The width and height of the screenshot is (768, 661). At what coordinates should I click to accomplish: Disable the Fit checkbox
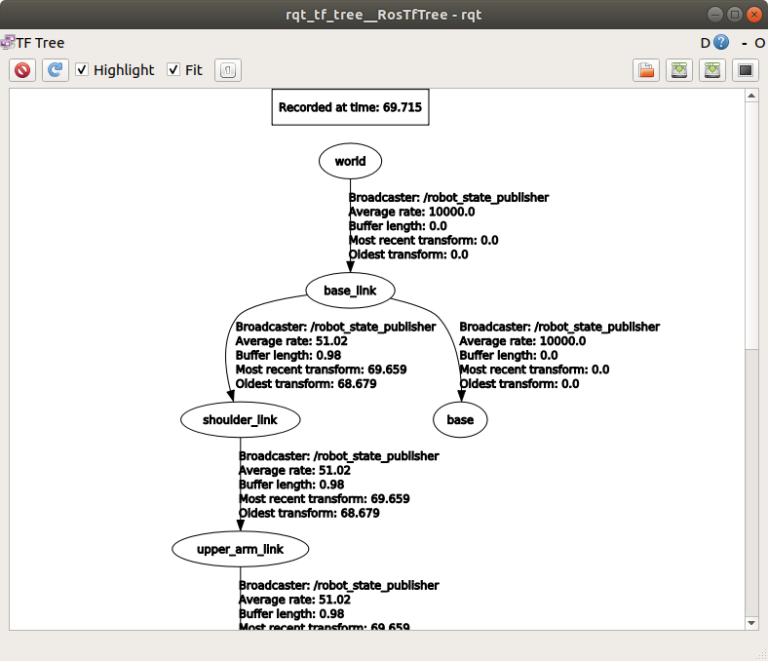[x=174, y=70]
